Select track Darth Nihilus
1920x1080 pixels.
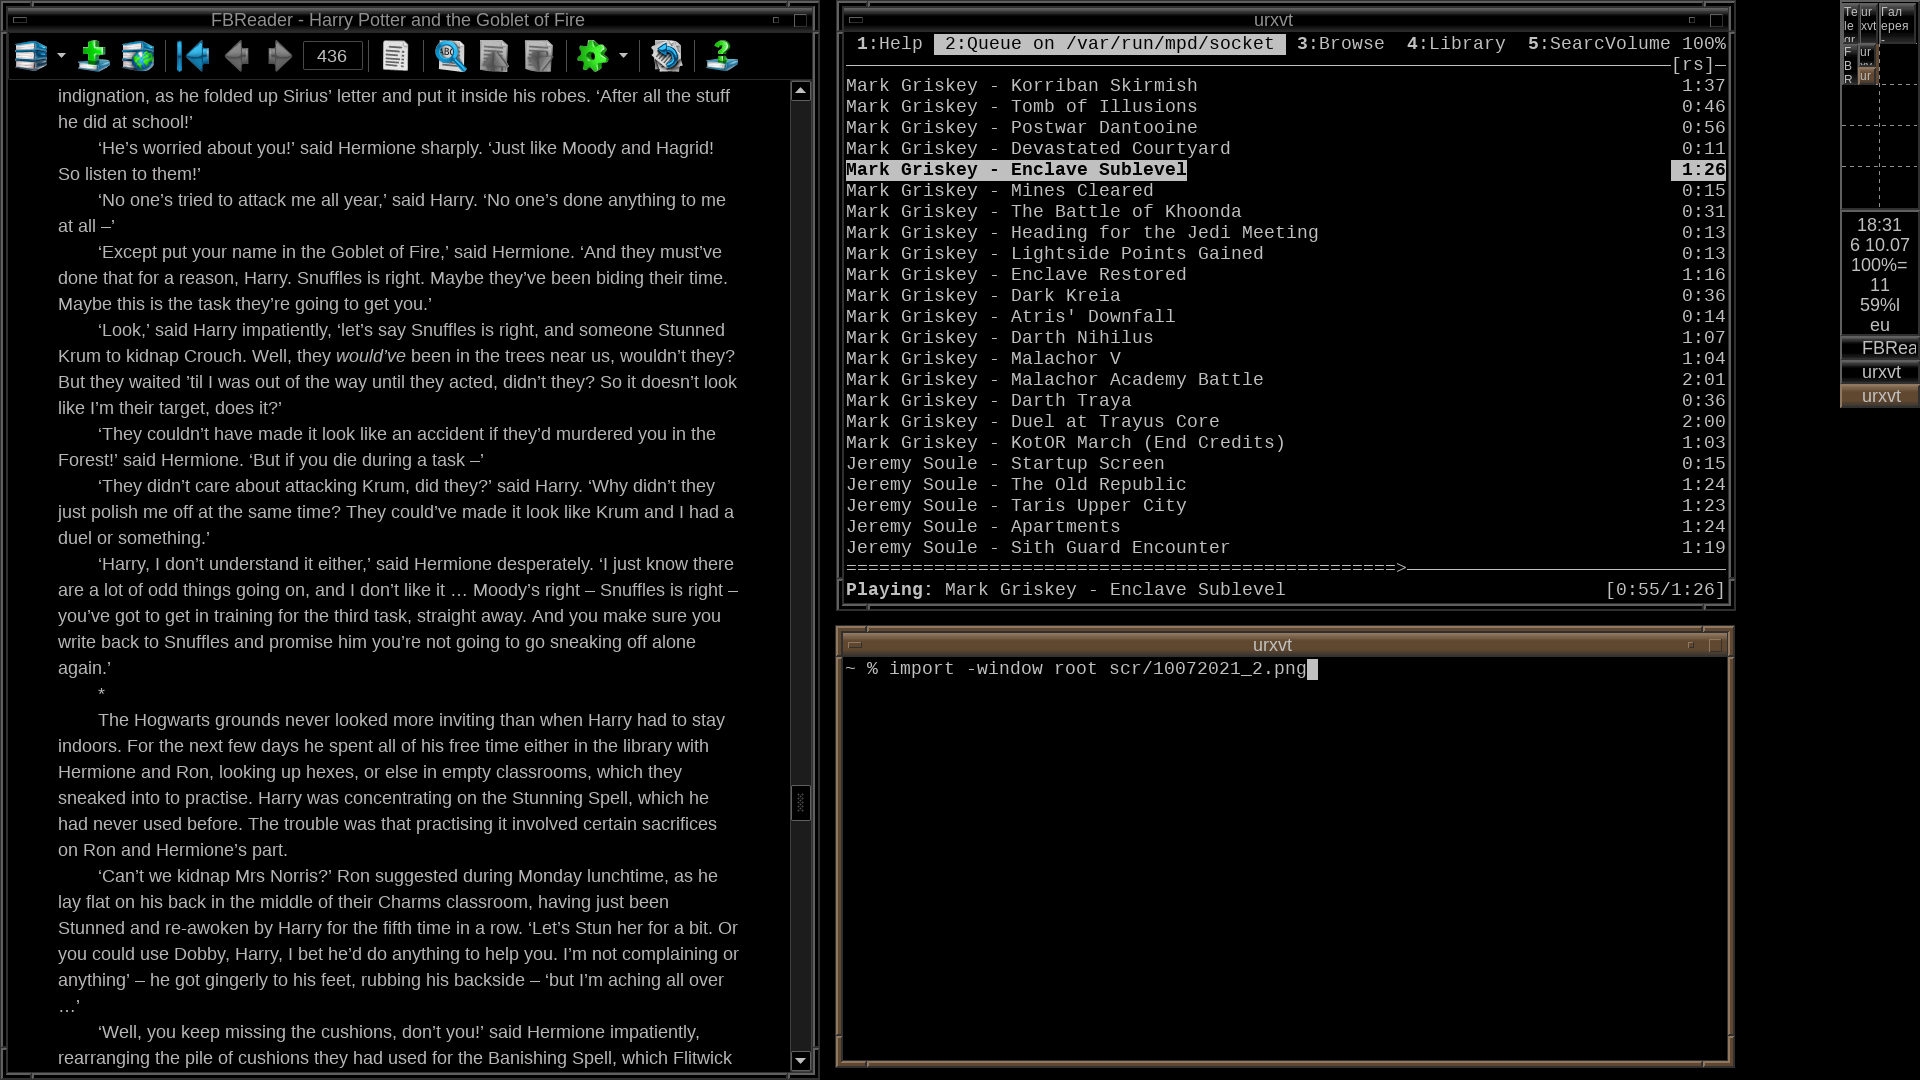(x=1286, y=338)
